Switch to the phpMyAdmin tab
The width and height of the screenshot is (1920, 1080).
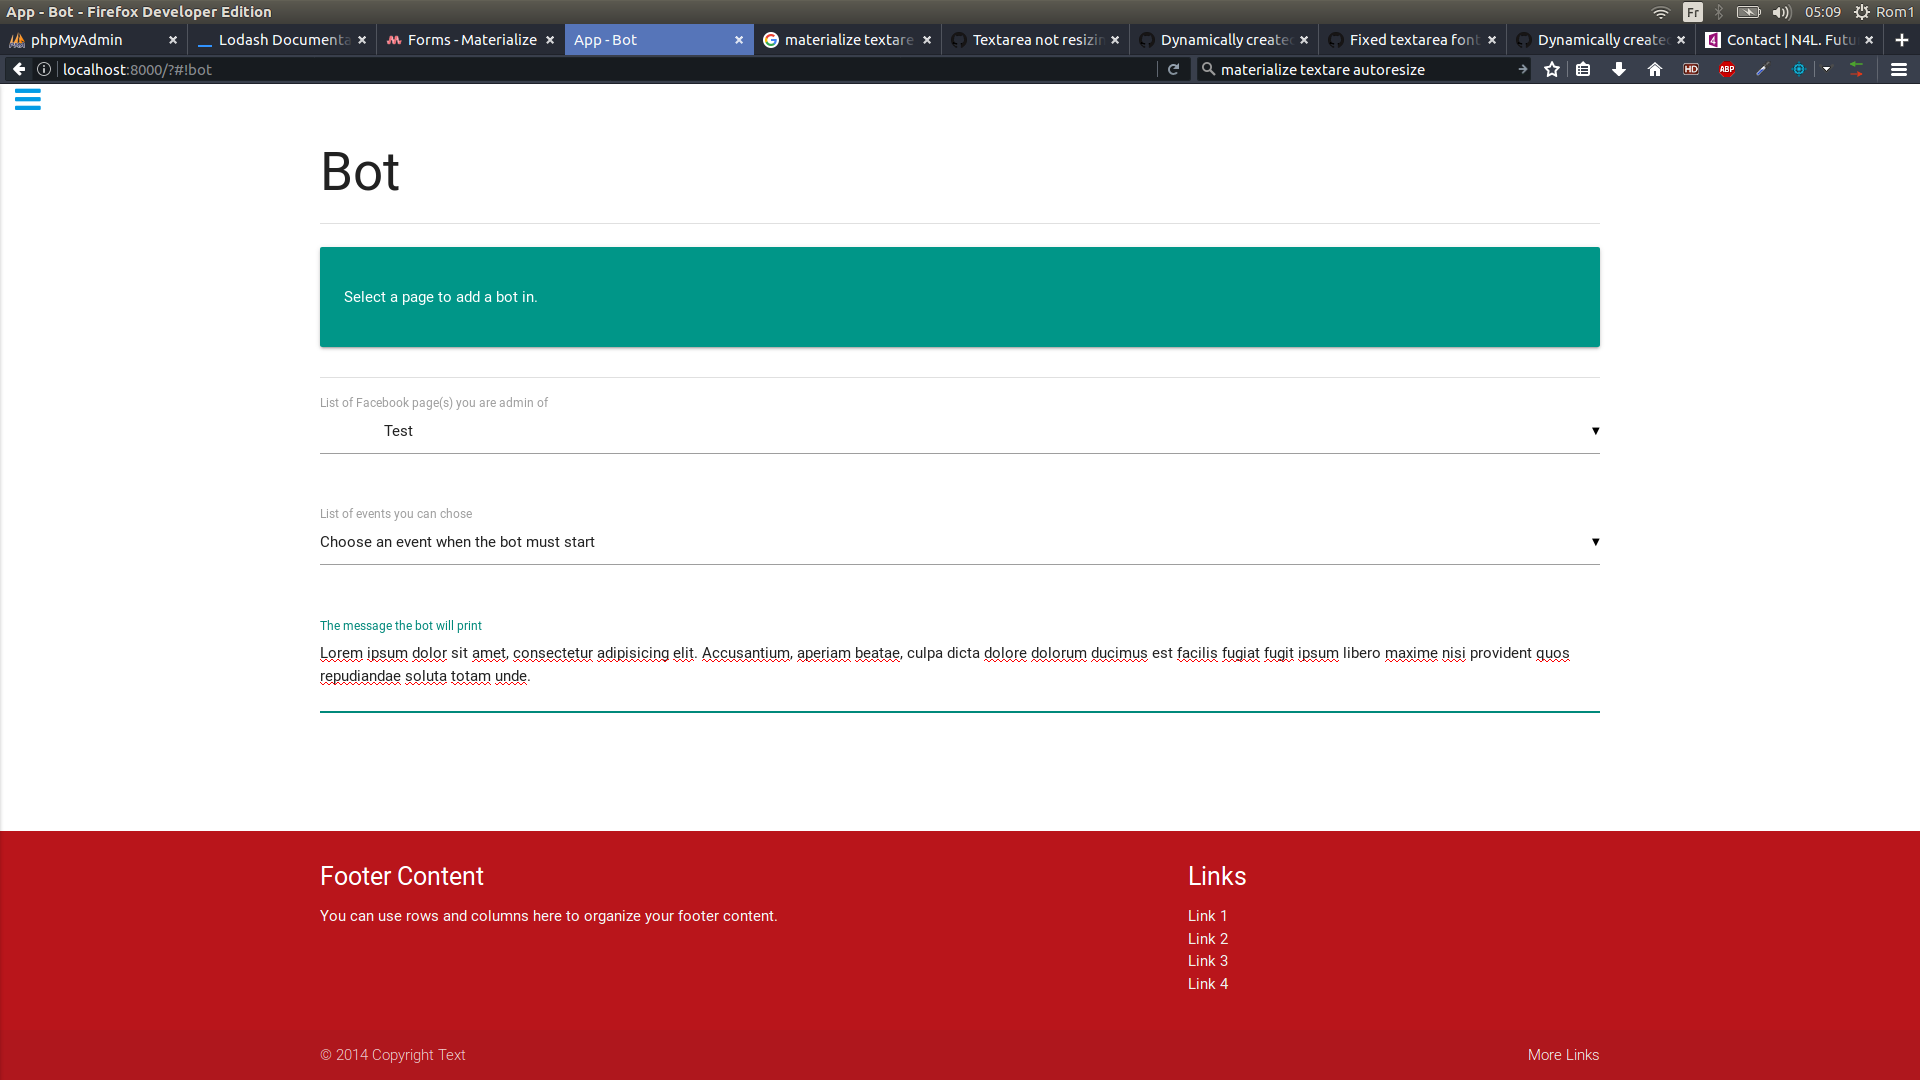77,40
